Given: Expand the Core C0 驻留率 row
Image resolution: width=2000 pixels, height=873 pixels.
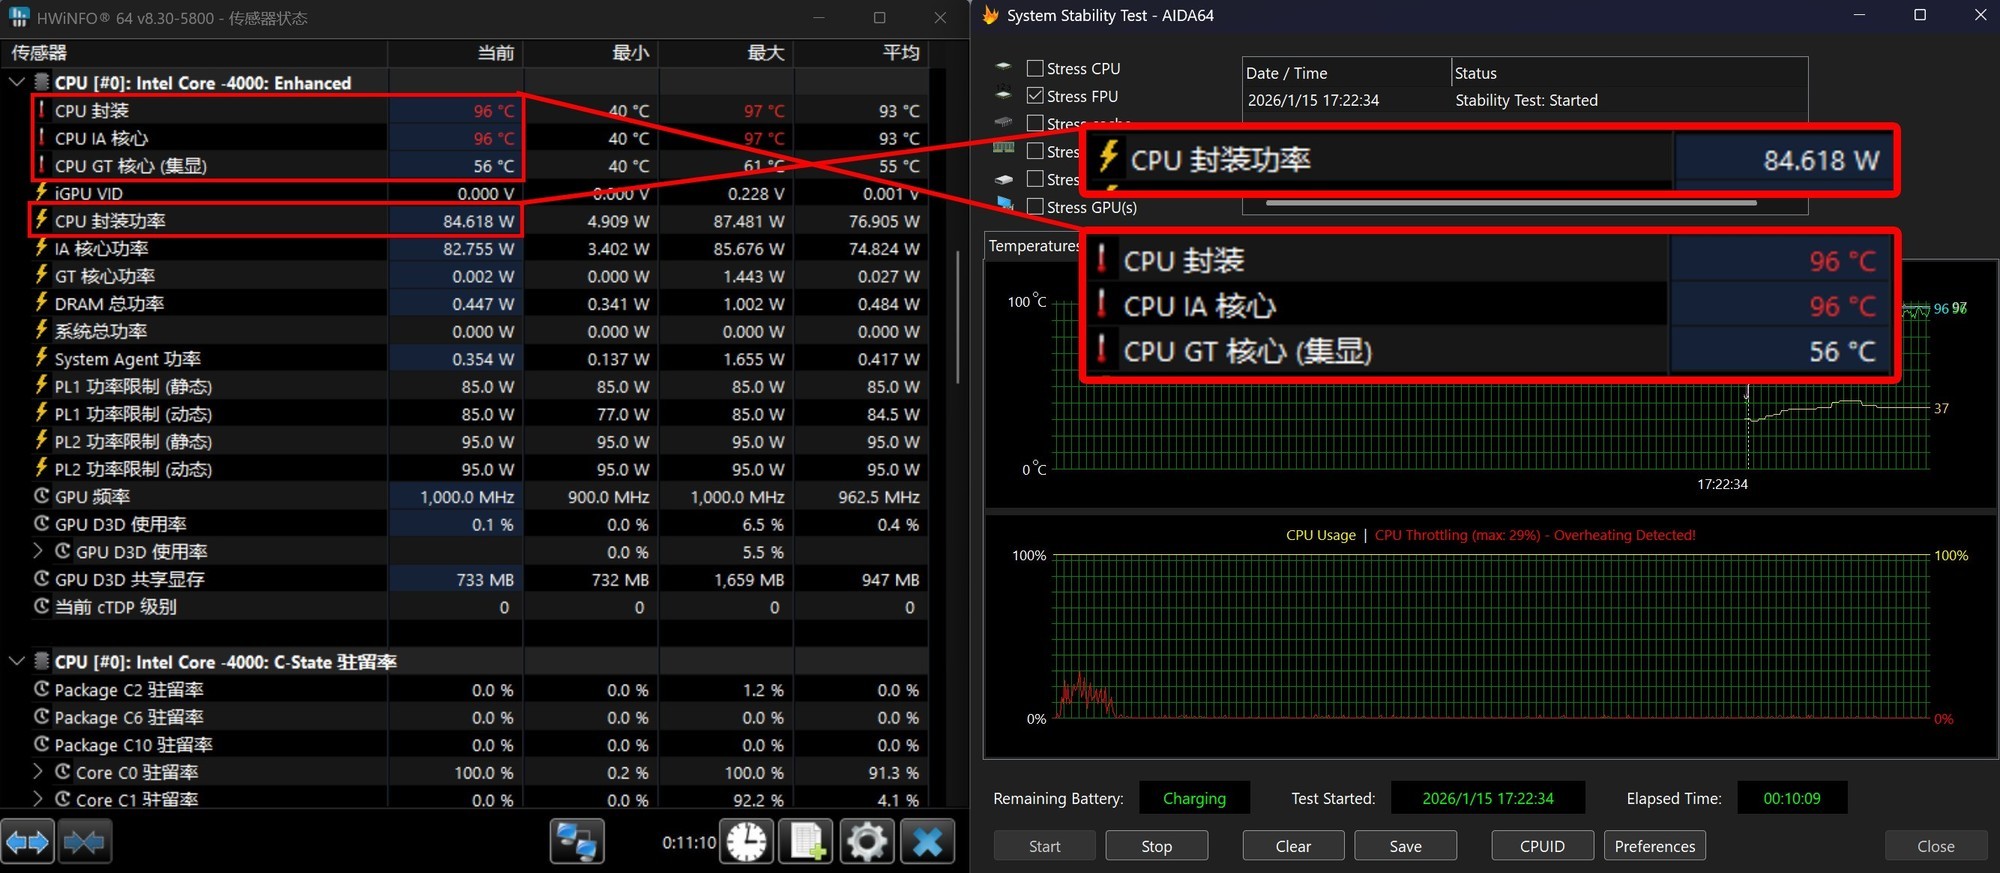Looking at the screenshot, I should [38, 772].
